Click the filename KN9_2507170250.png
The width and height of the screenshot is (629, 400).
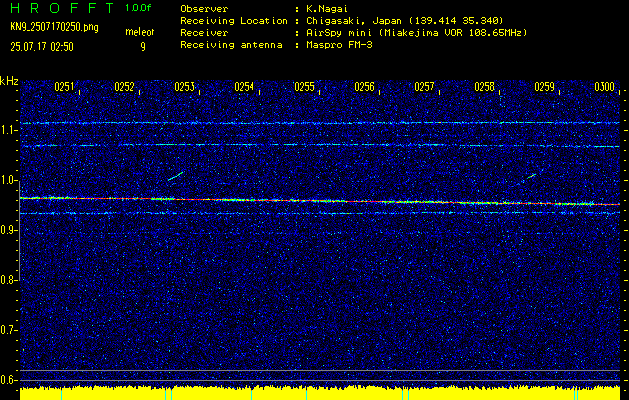pyautogui.click(x=54, y=28)
